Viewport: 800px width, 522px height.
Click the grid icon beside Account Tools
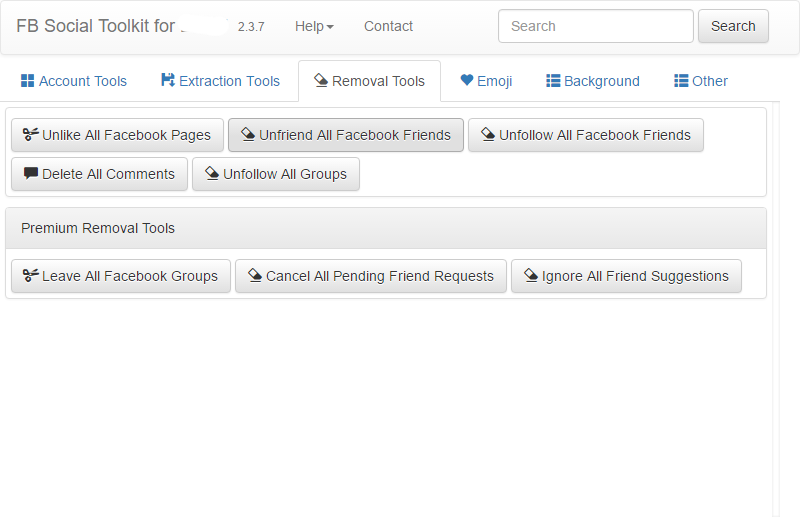[28, 81]
